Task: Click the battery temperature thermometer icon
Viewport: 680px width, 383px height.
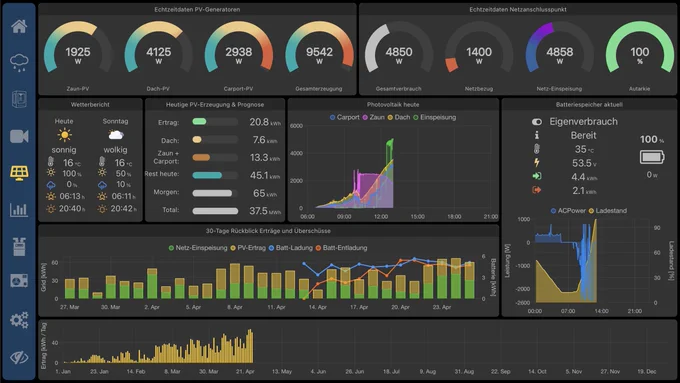Action: pos(537,149)
